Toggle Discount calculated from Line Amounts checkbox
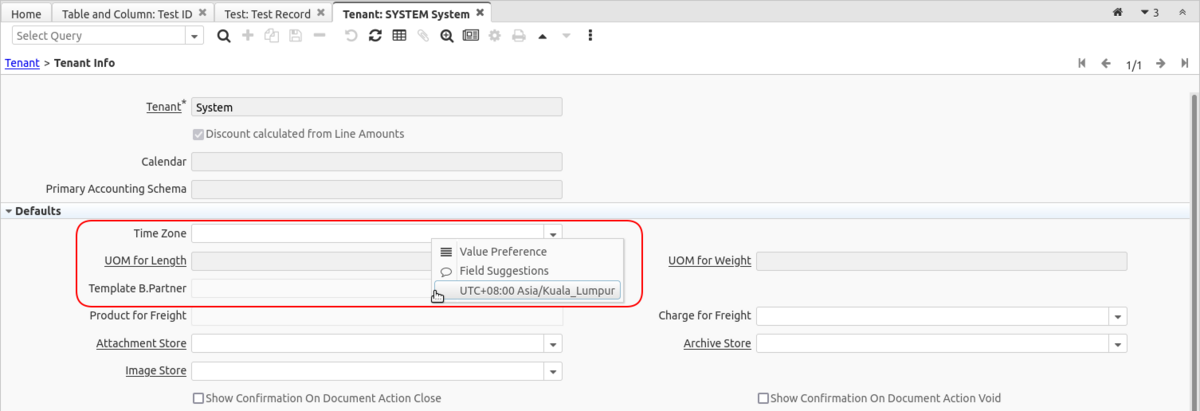This screenshot has width=1200, height=411. [198, 134]
